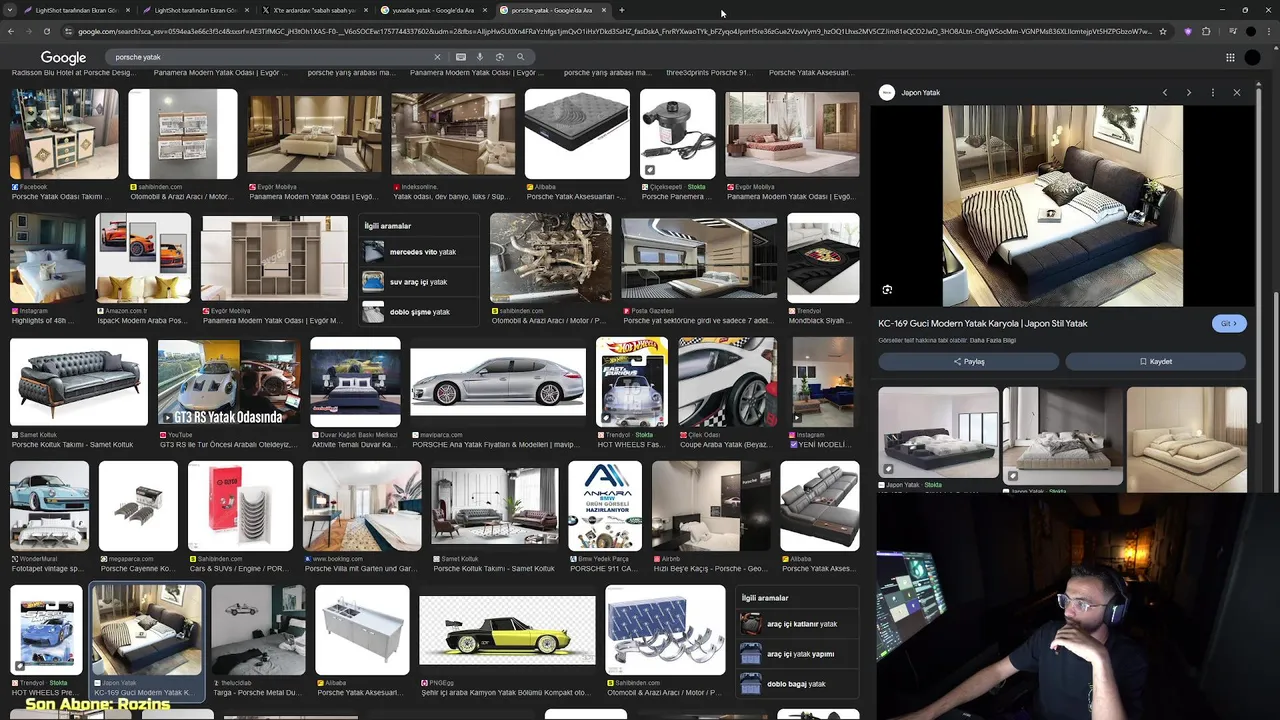Viewport: 1280px width, 720px height.
Task: Open Amazon IspacK Modern Araba poster image
Action: pyautogui.click(x=143, y=258)
